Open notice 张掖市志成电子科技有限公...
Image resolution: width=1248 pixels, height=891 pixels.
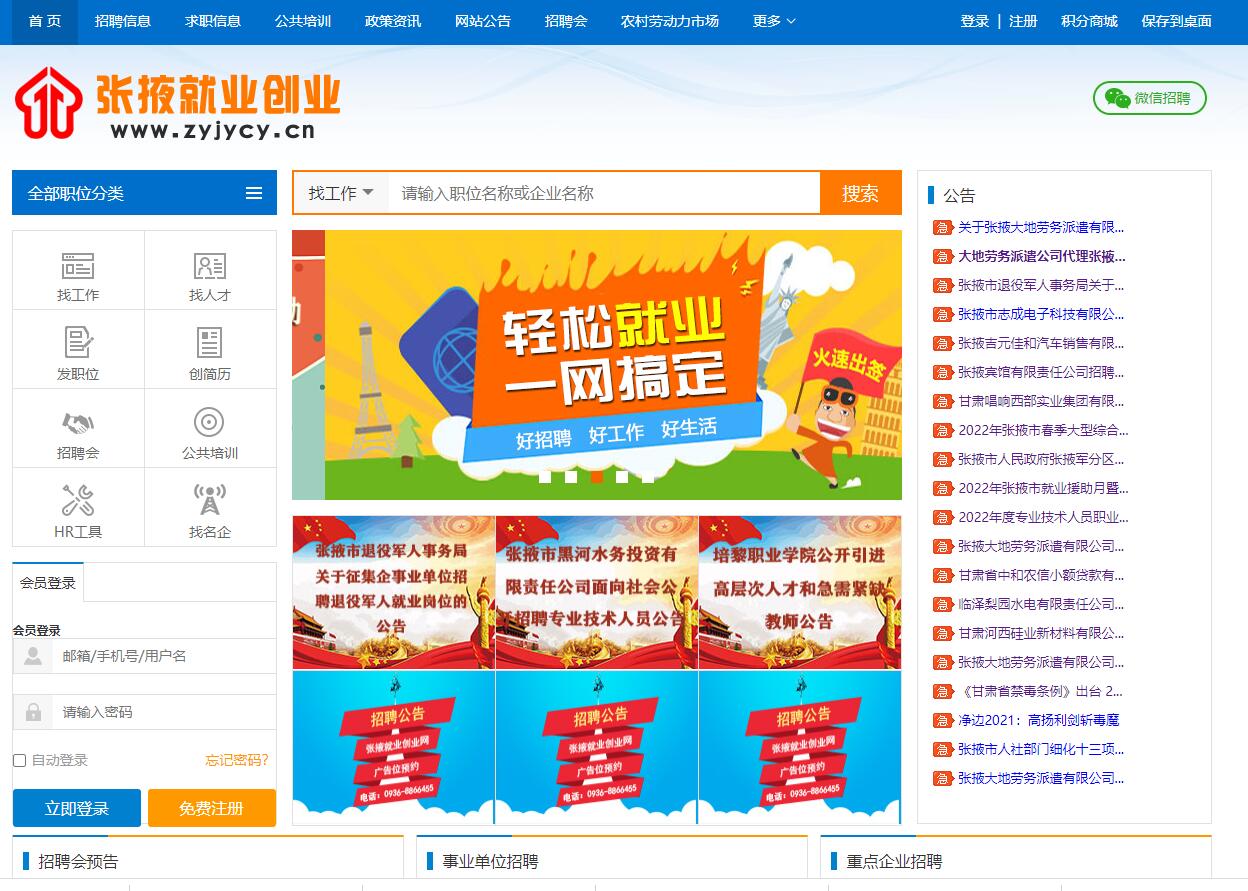click(x=1042, y=314)
